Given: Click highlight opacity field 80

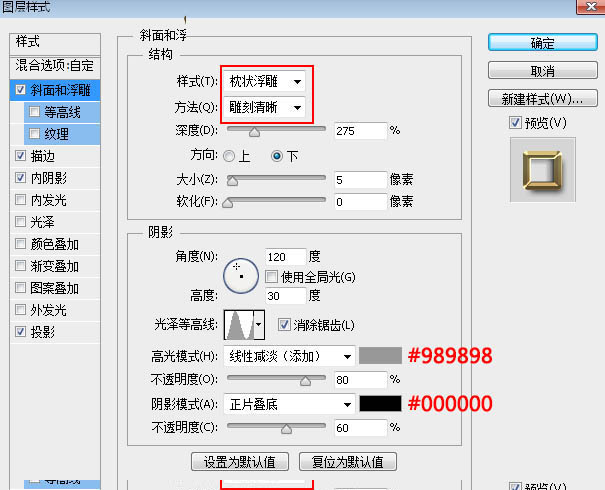Looking at the screenshot, I should (x=360, y=380).
